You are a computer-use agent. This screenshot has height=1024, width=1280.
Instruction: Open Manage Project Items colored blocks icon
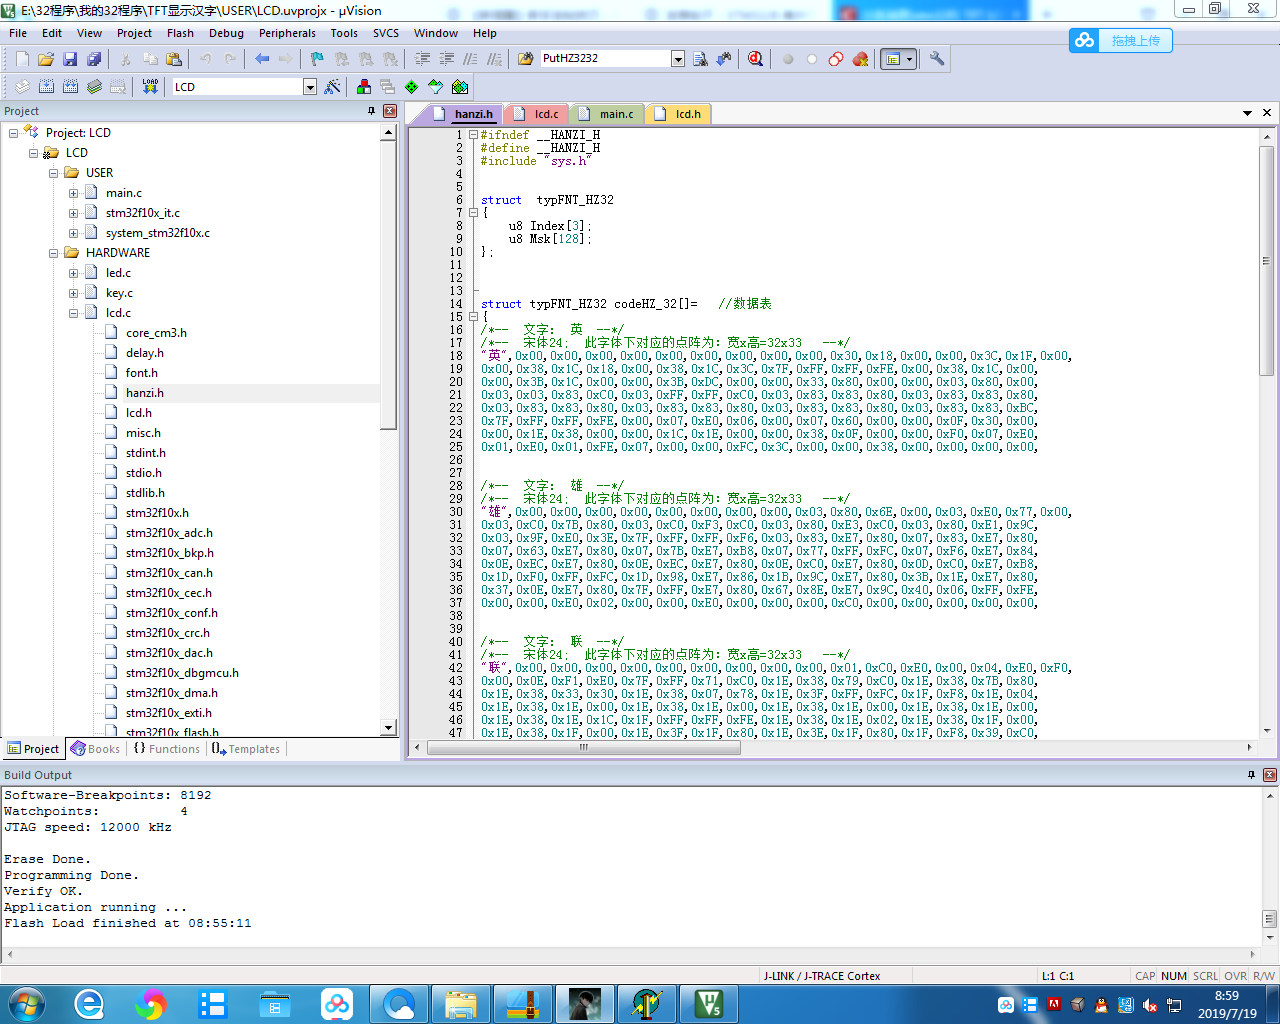click(x=364, y=87)
